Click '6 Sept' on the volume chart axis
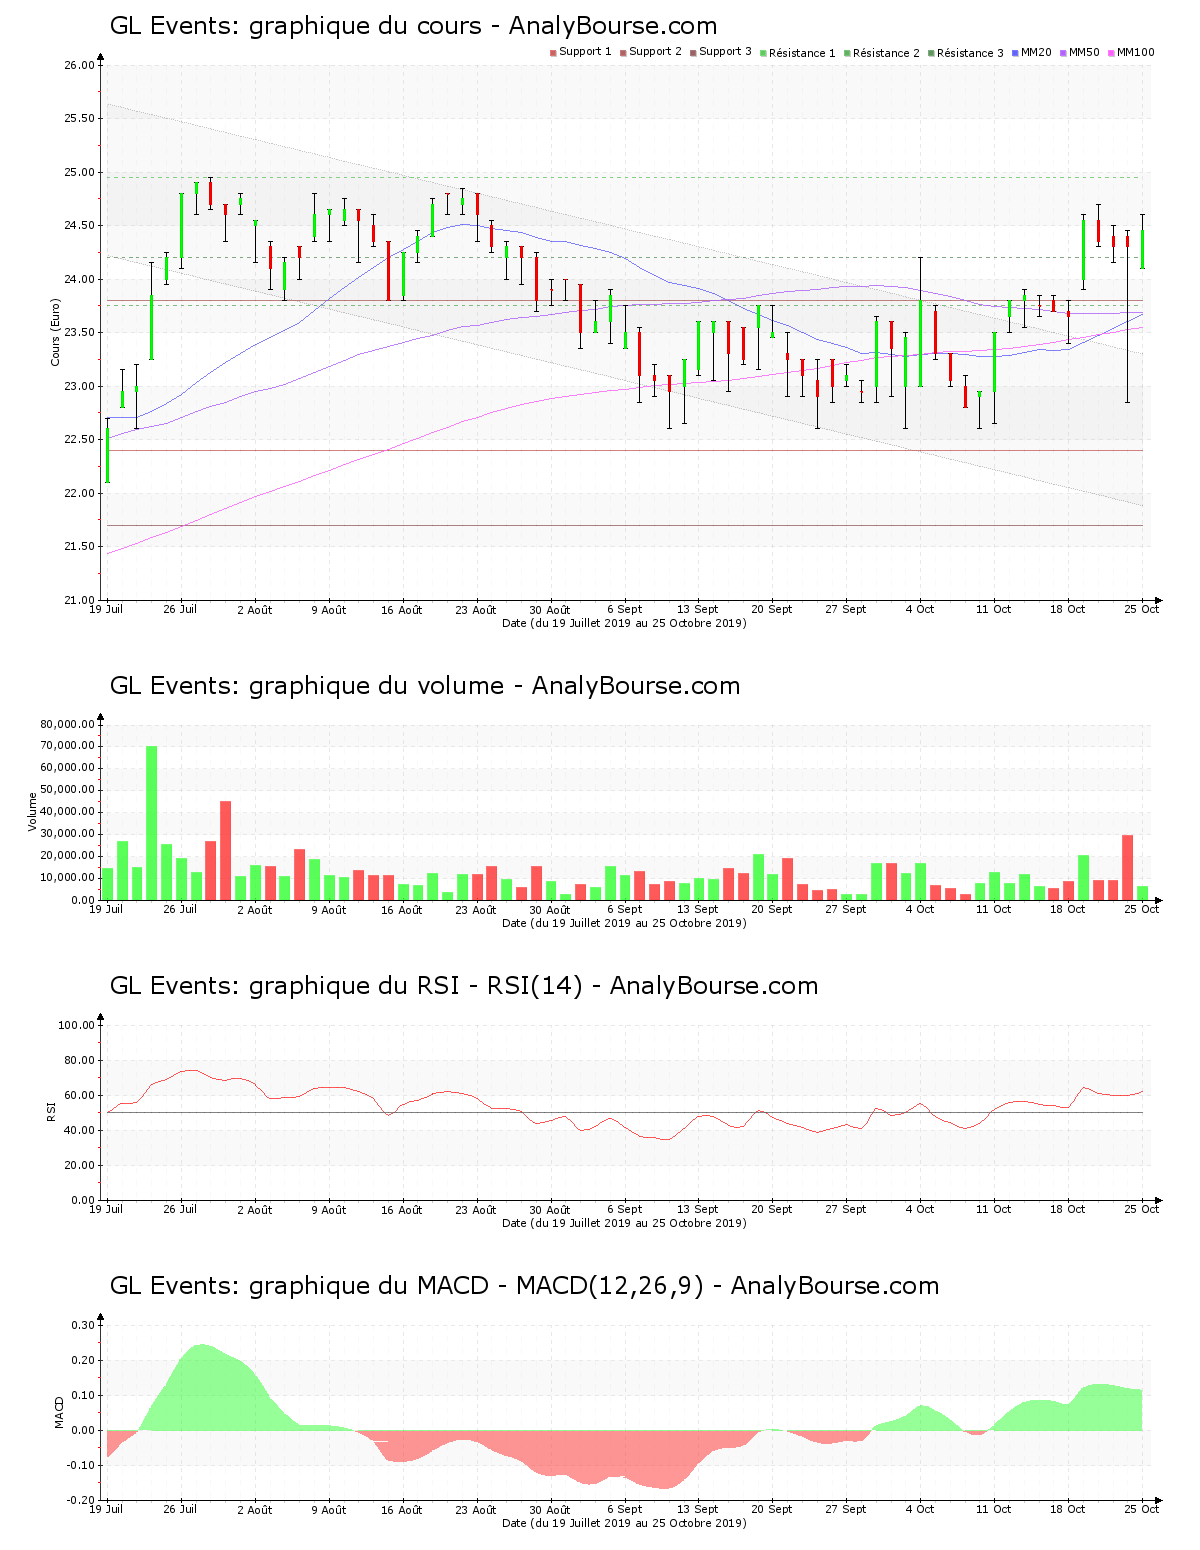1200x1550 pixels. point(624,909)
